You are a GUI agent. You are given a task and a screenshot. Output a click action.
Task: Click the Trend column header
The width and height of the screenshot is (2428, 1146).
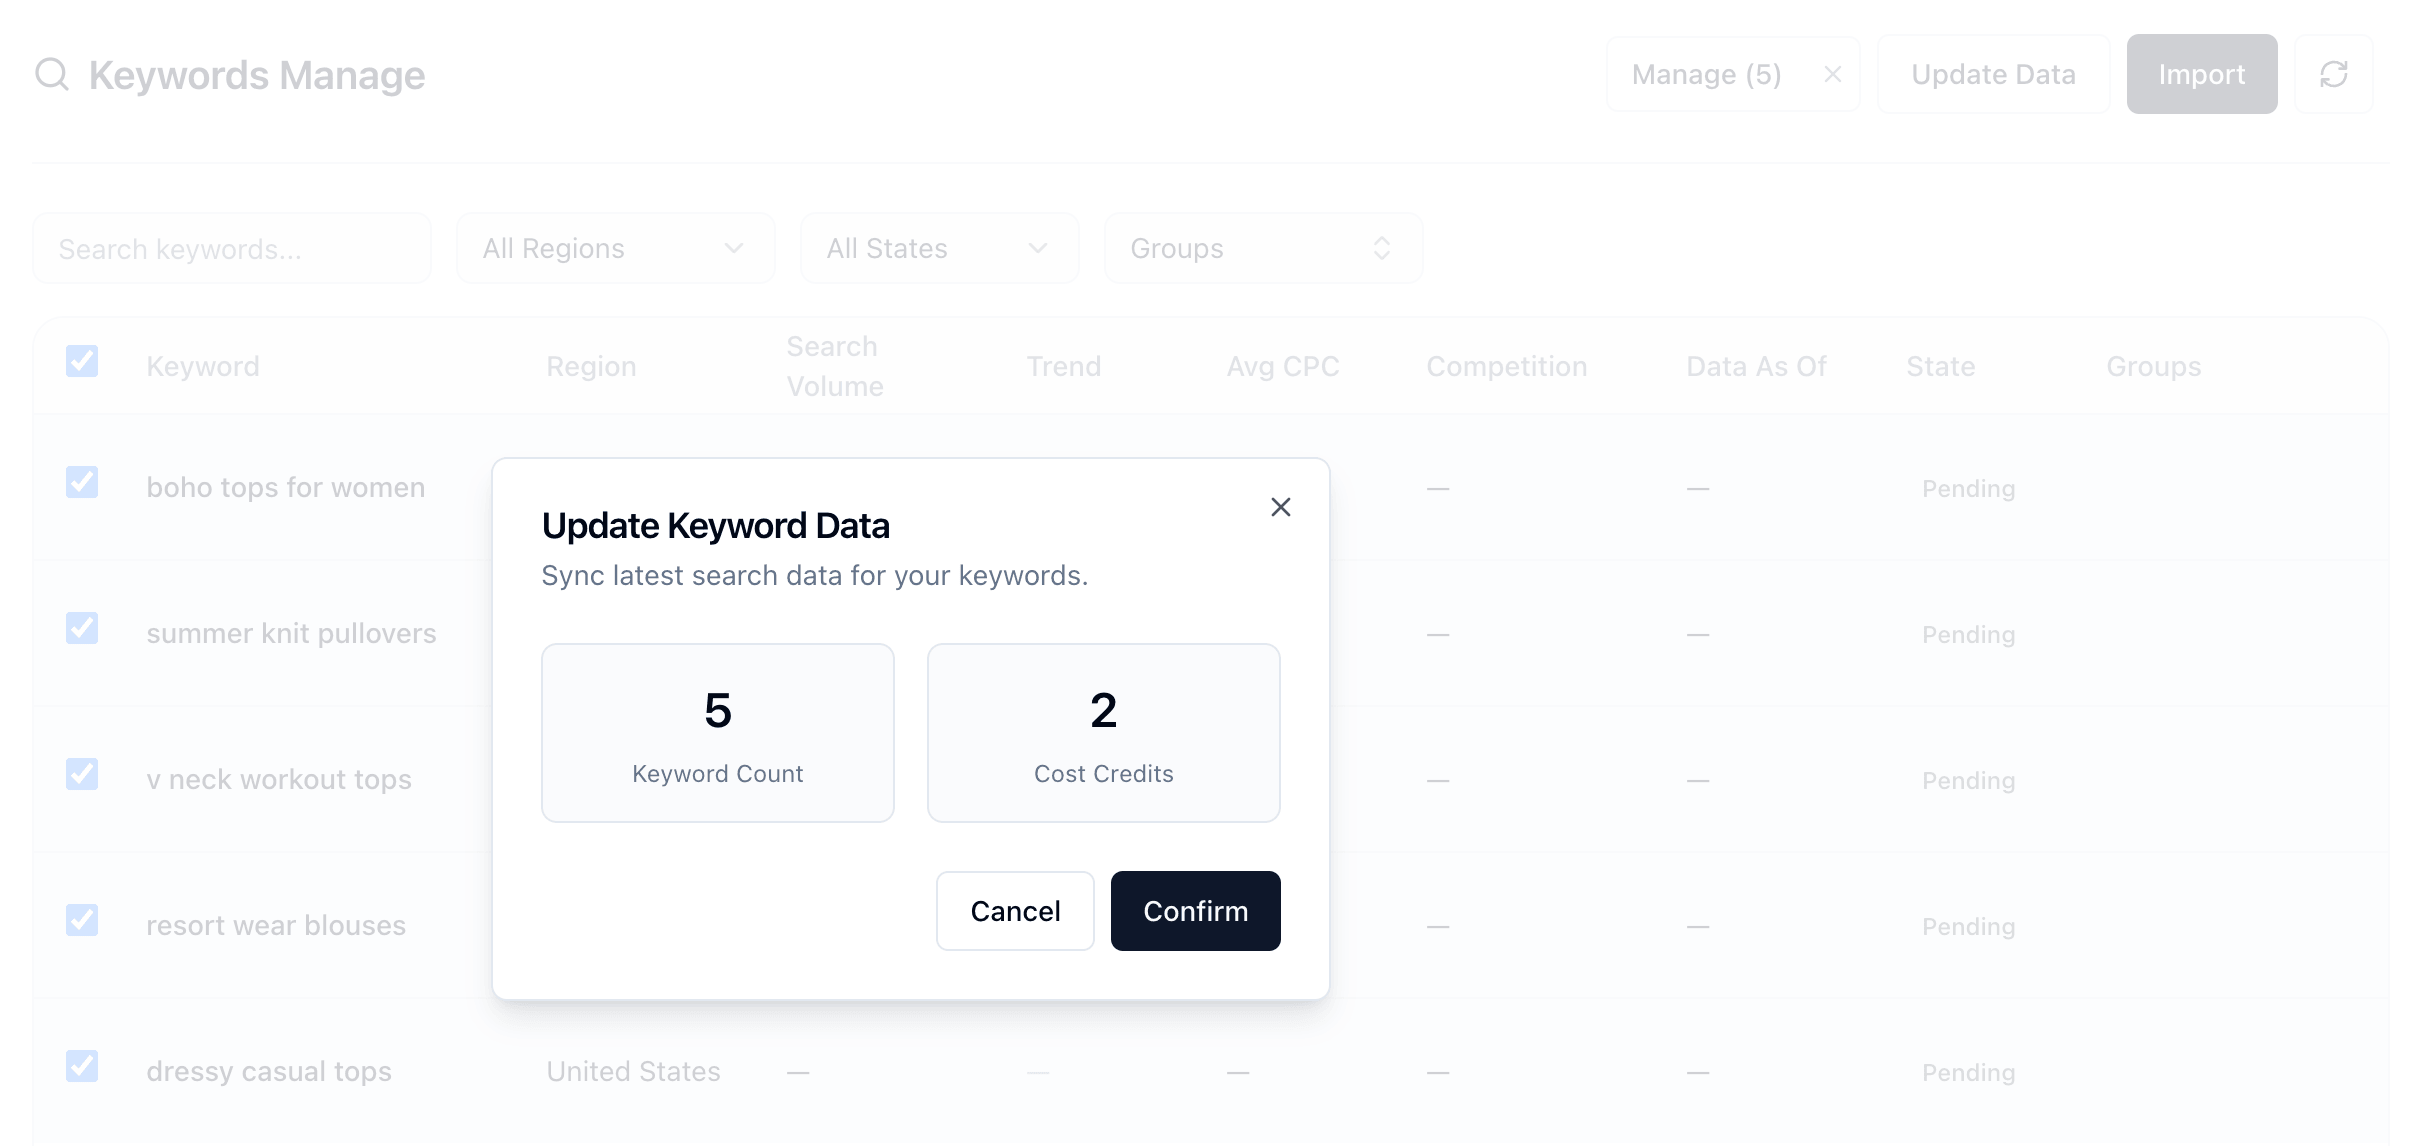tap(1063, 366)
